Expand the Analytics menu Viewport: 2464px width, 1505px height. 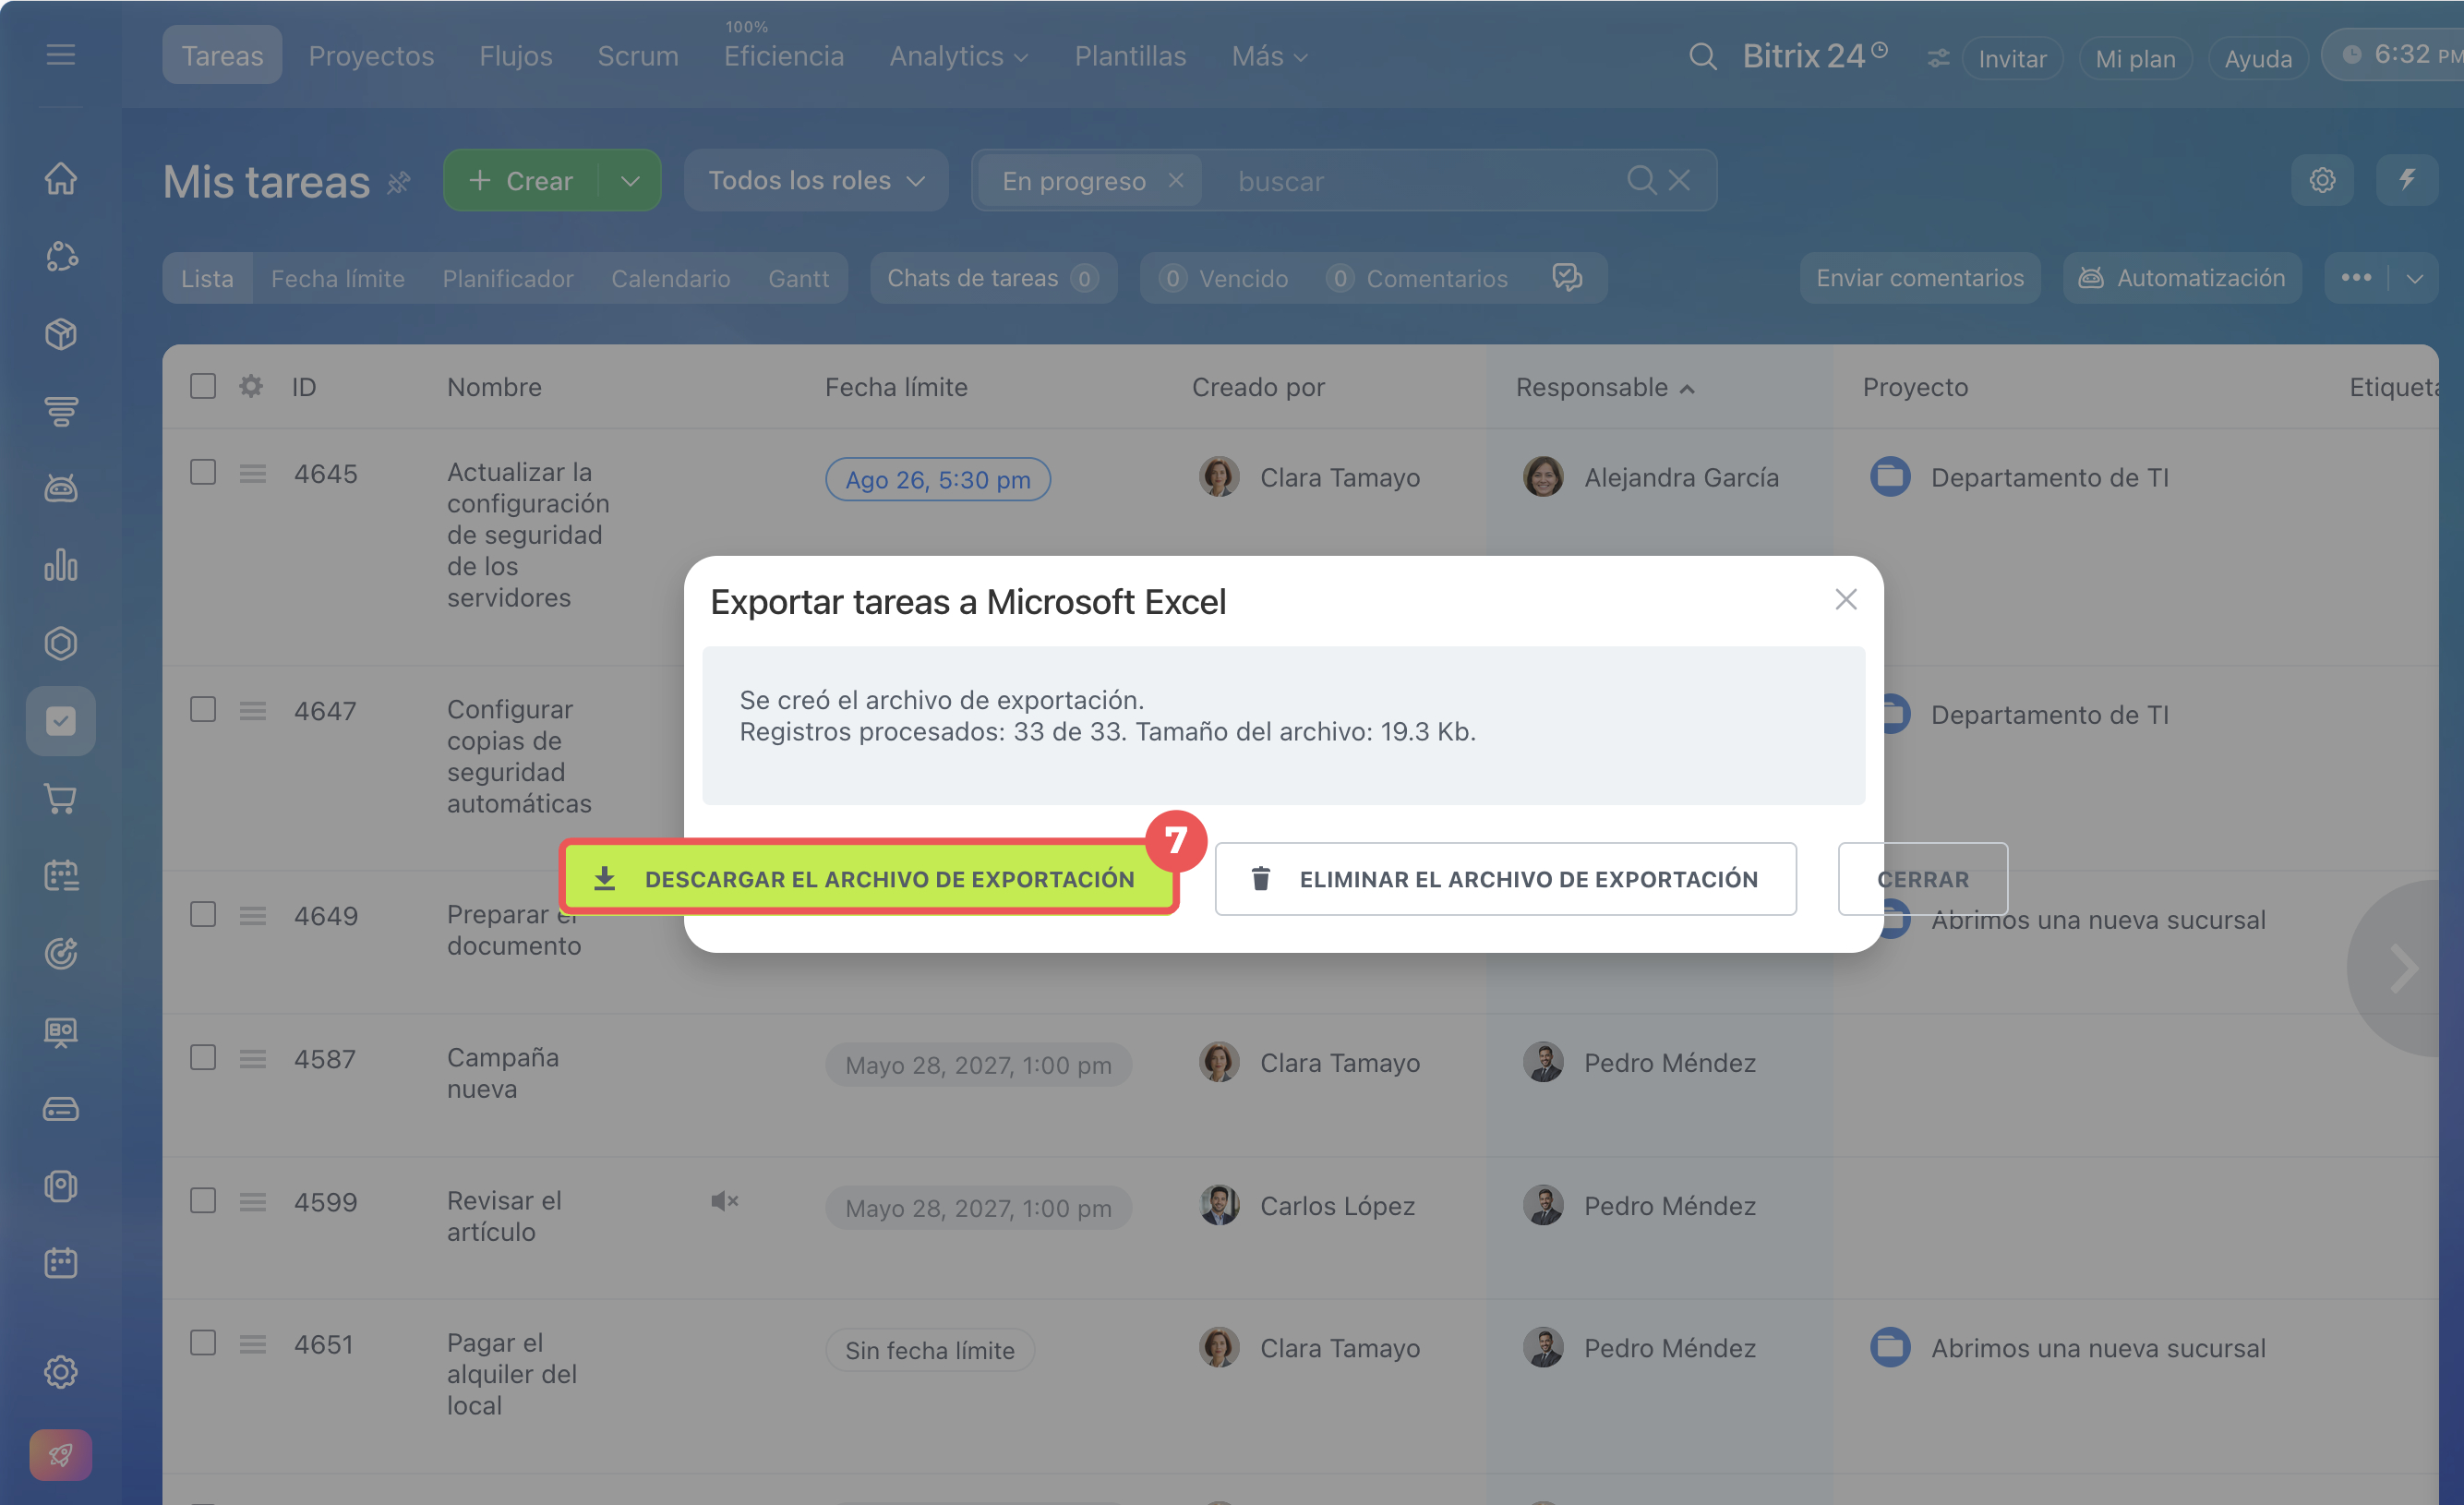point(958,56)
